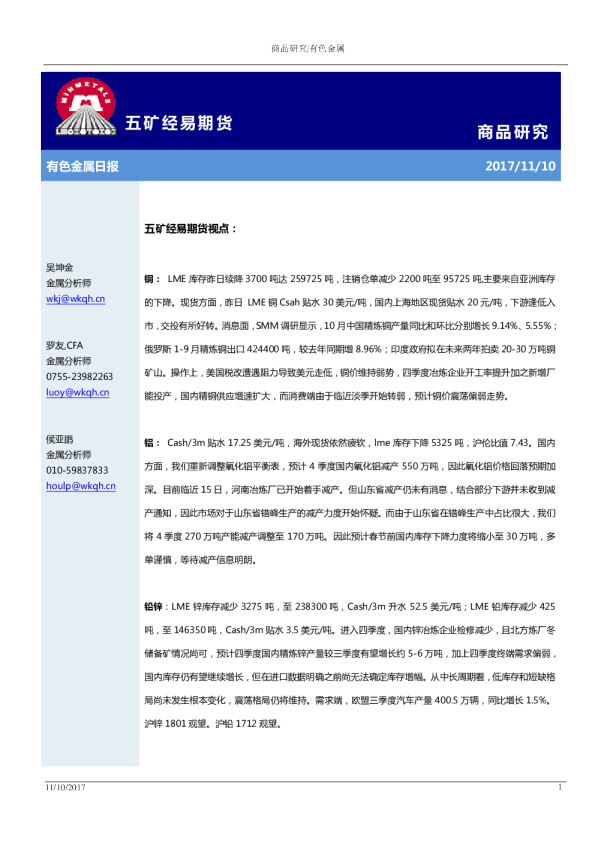The width and height of the screenshot is (595, 842).
Task: Click the 铜： paragraph label
Action: (x=152, y=279)
